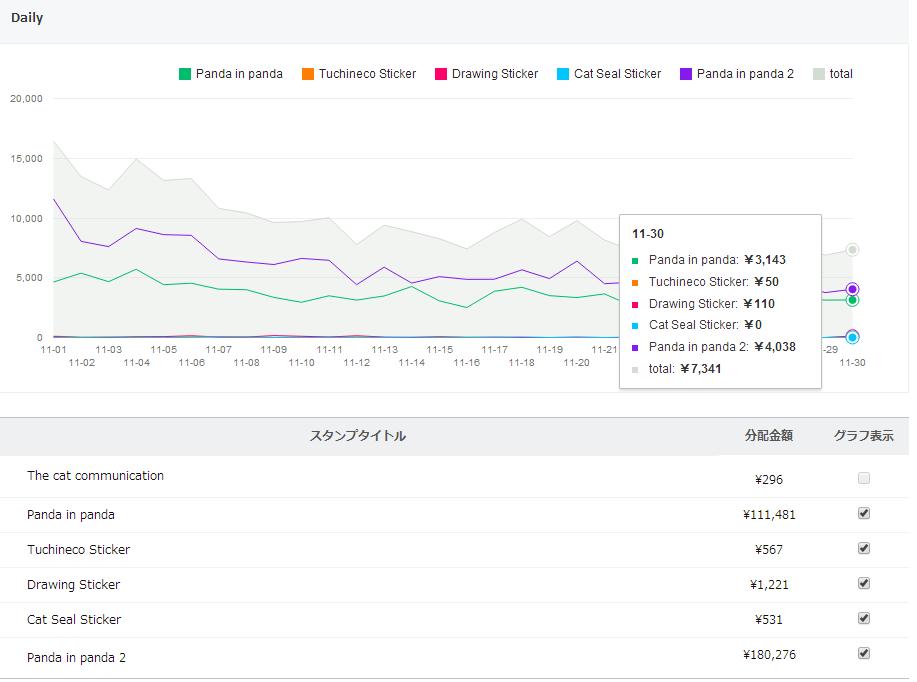The width and height of the screenshot is (917, 682).
Task: Uncheck Cat Seal Sticker graph checkbox
Action: pyautogui.click(x=864, y=619)
